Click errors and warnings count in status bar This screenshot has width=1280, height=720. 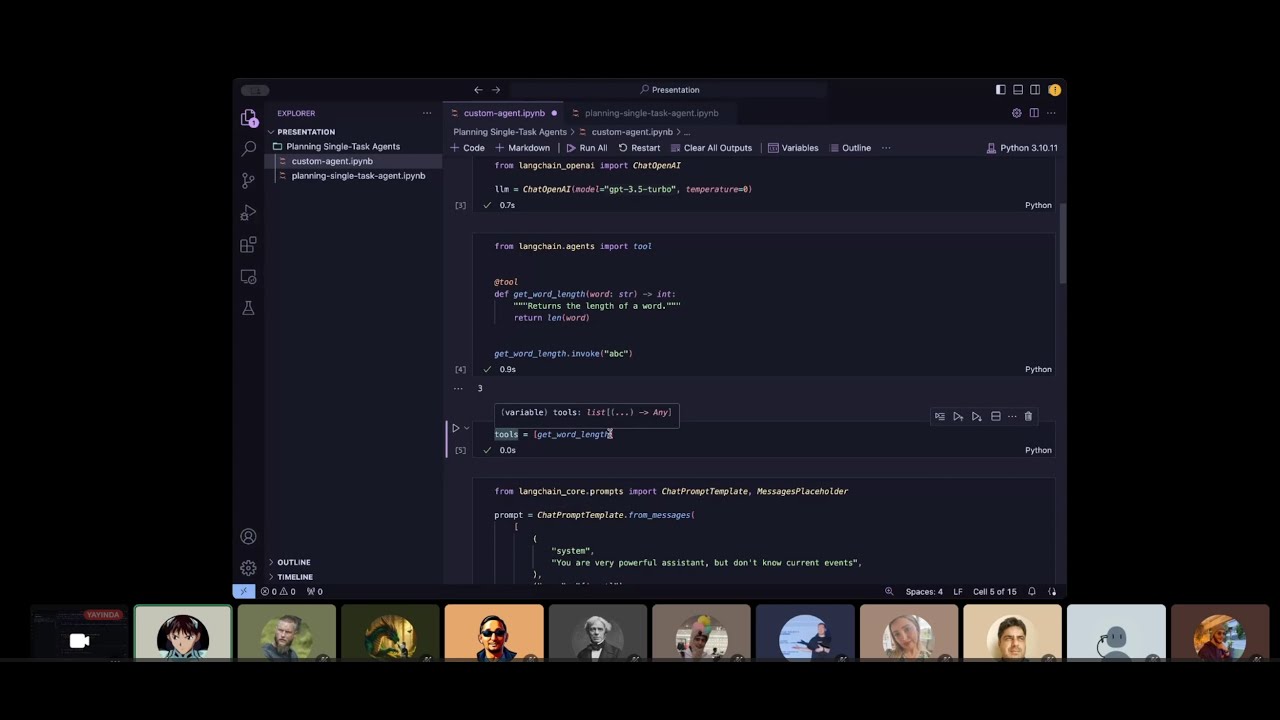click(x=278, y=591)
